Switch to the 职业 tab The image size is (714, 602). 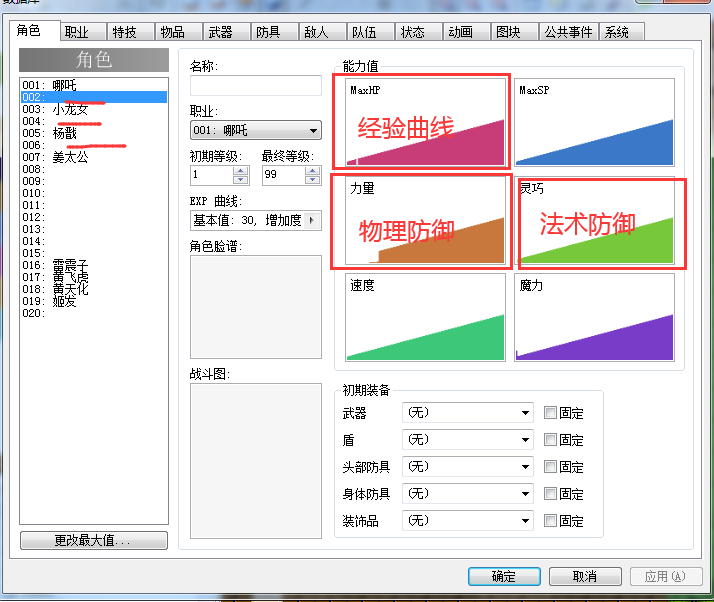tap(83, 32)
